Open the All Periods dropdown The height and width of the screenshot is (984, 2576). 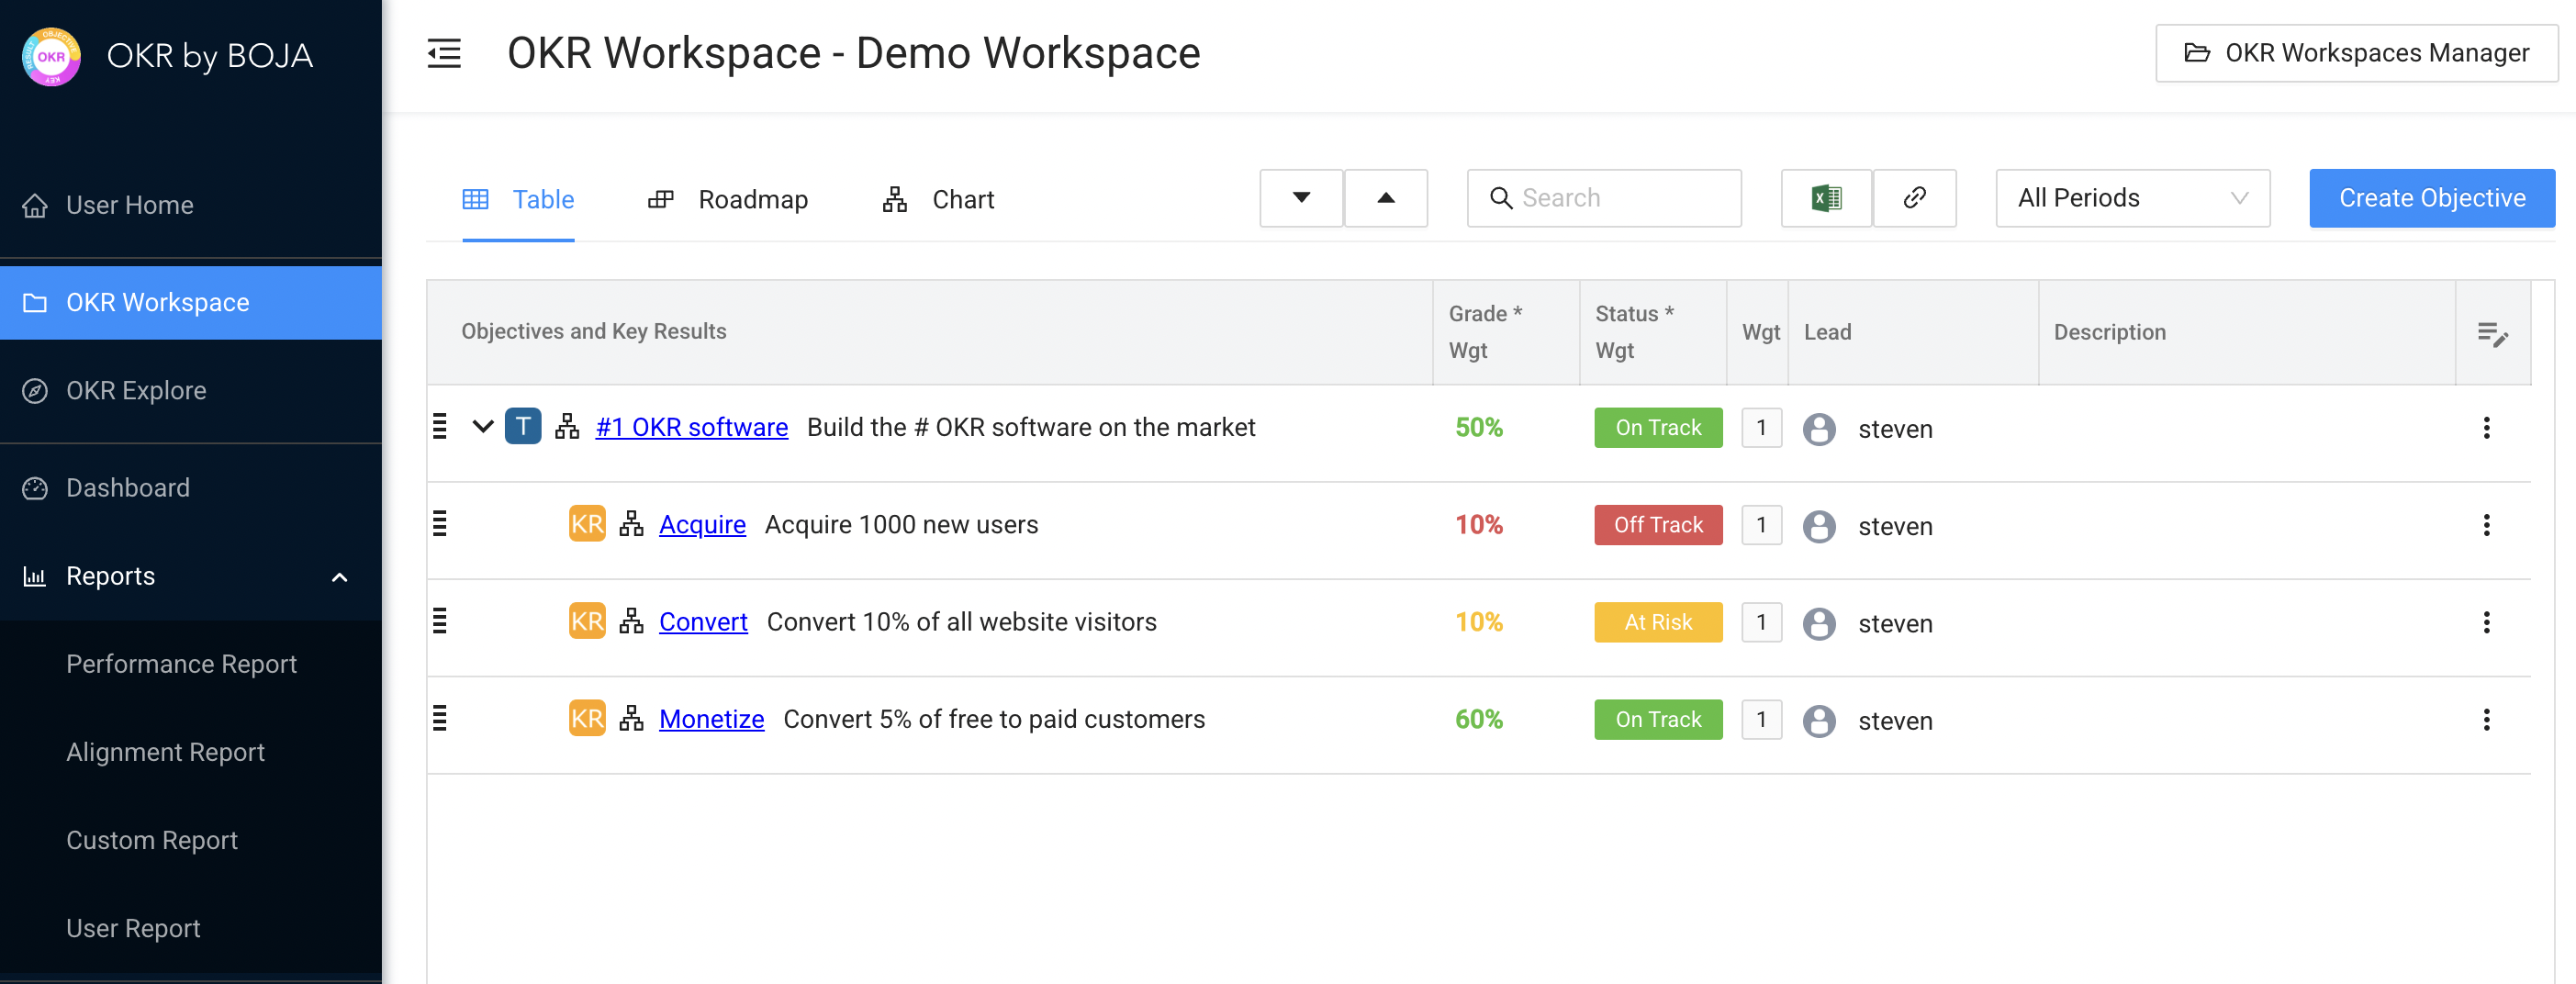[x=2132, y=198]
